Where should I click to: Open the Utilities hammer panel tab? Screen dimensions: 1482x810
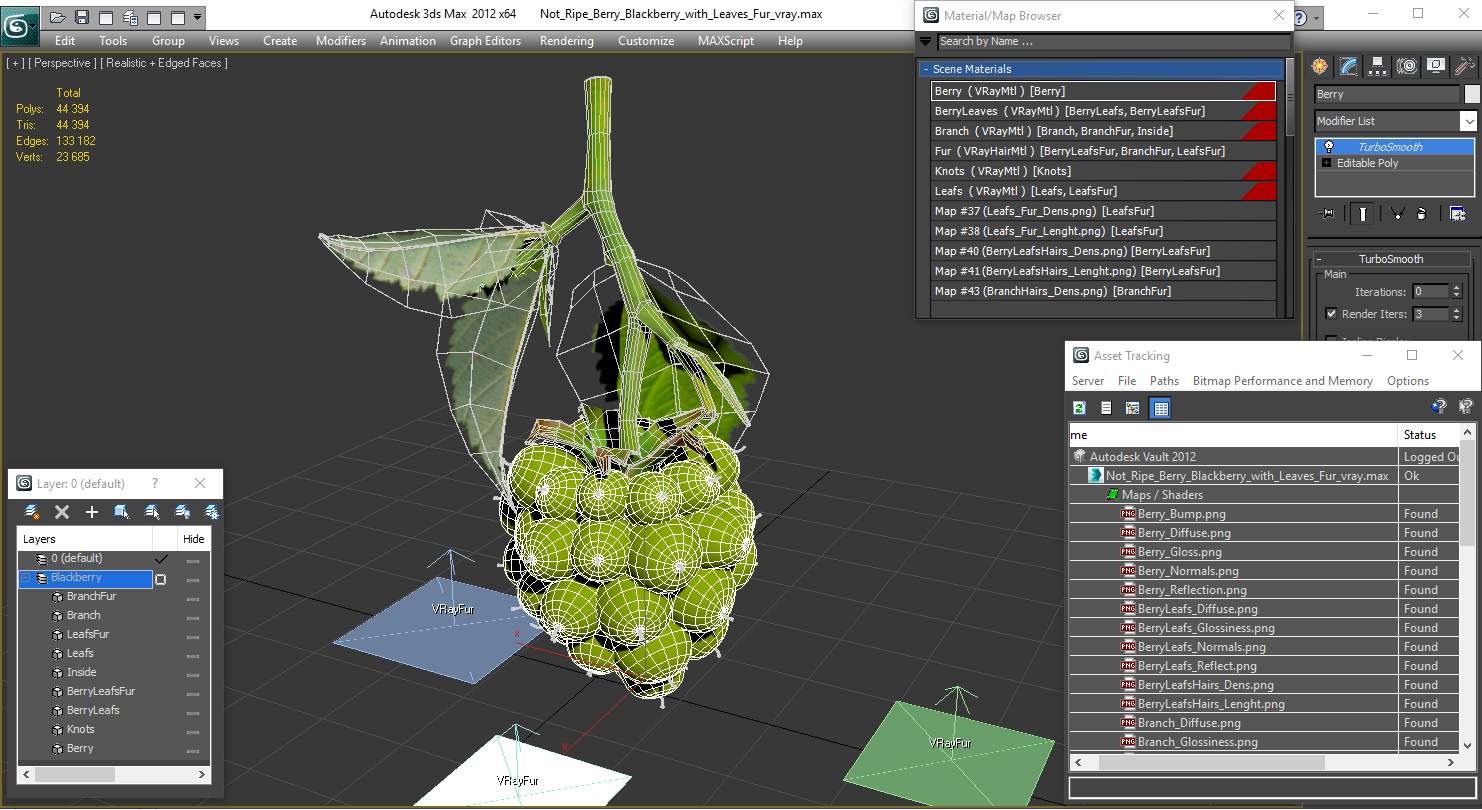coord(1465,66)
